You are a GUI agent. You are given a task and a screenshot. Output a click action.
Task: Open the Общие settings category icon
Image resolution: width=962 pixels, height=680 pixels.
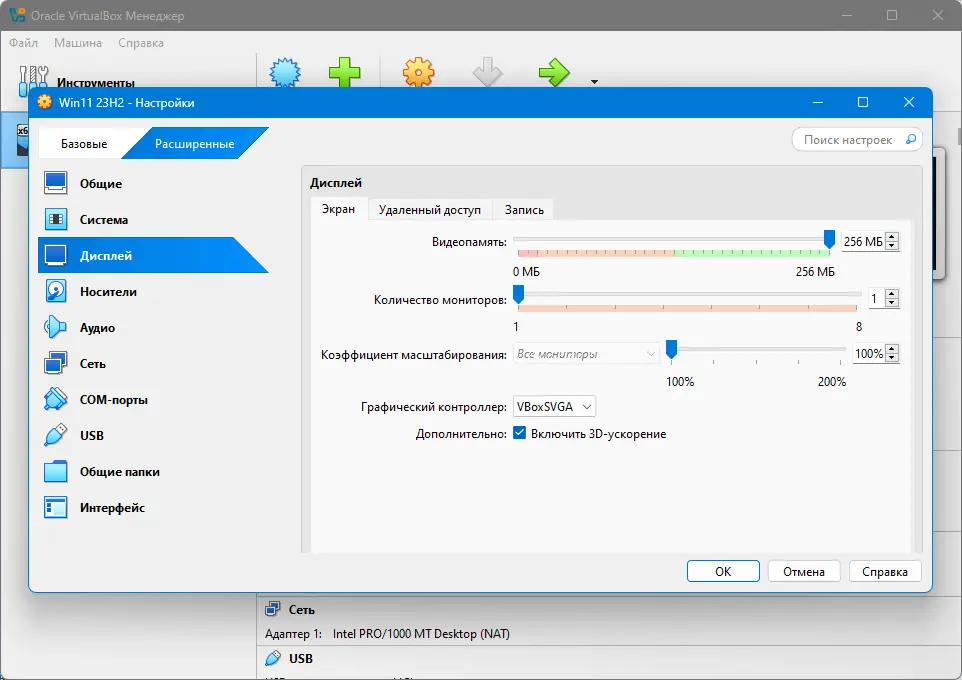pos(55,183)
